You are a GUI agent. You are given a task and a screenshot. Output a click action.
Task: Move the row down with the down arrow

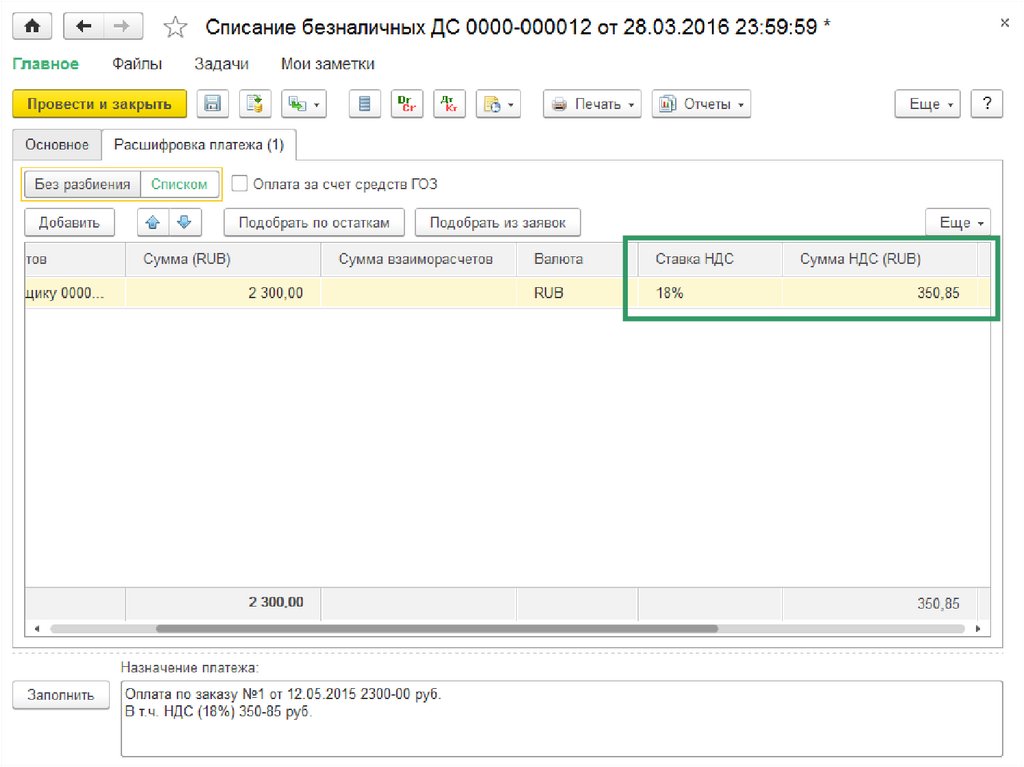point(186,222)
